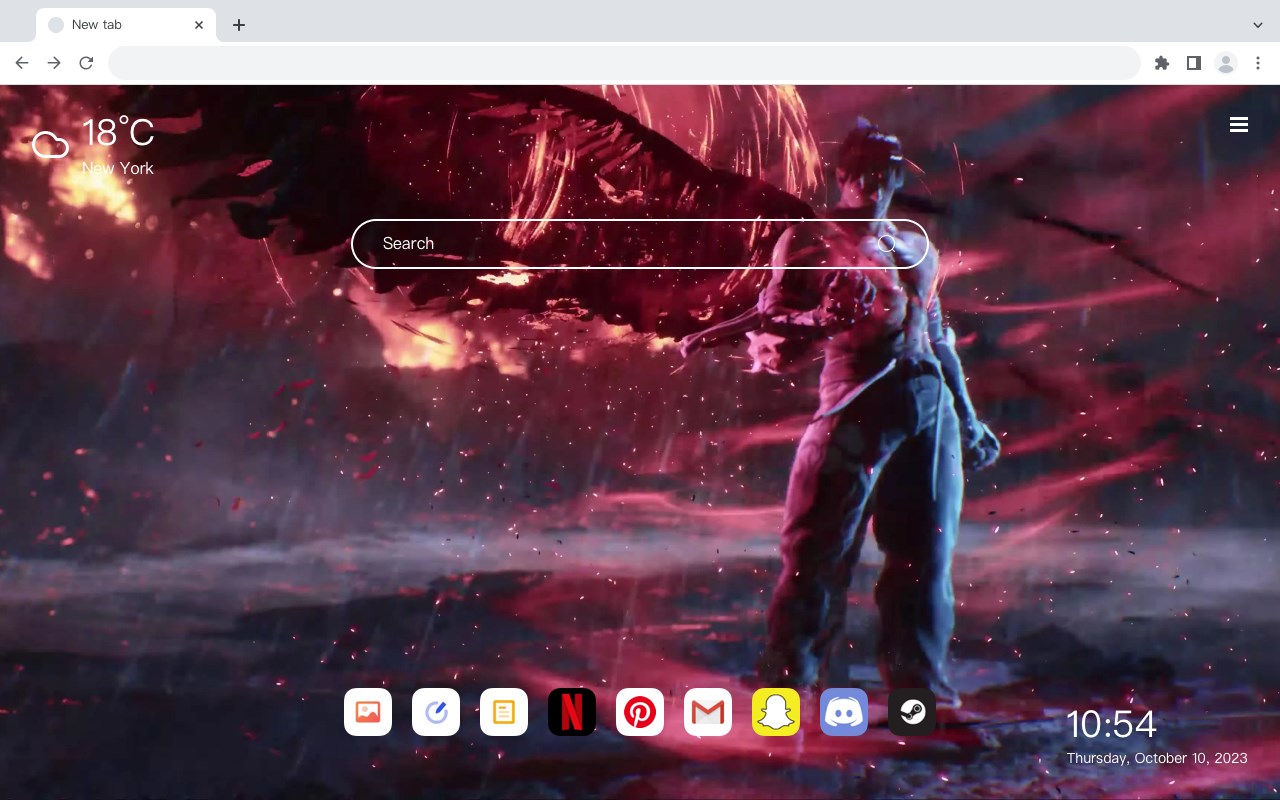Image resolution: width=1280 pixels, height=800 pixels.
Task: Open the Gmail shortcut
Action: (x=708, y=712)
